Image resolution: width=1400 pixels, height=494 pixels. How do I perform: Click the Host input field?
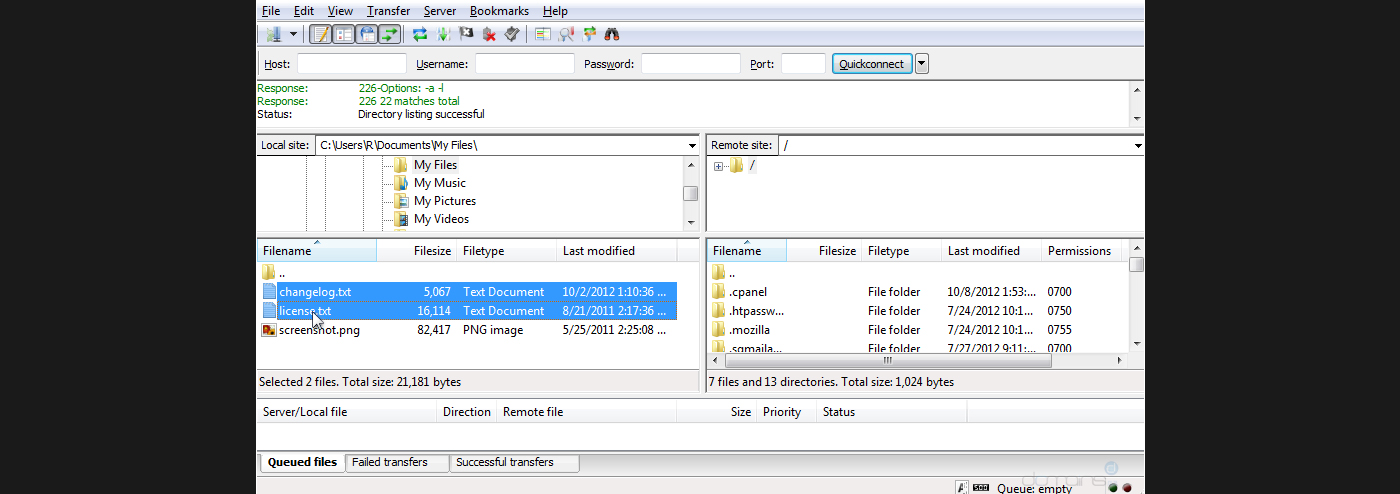(x=352, y=64)
